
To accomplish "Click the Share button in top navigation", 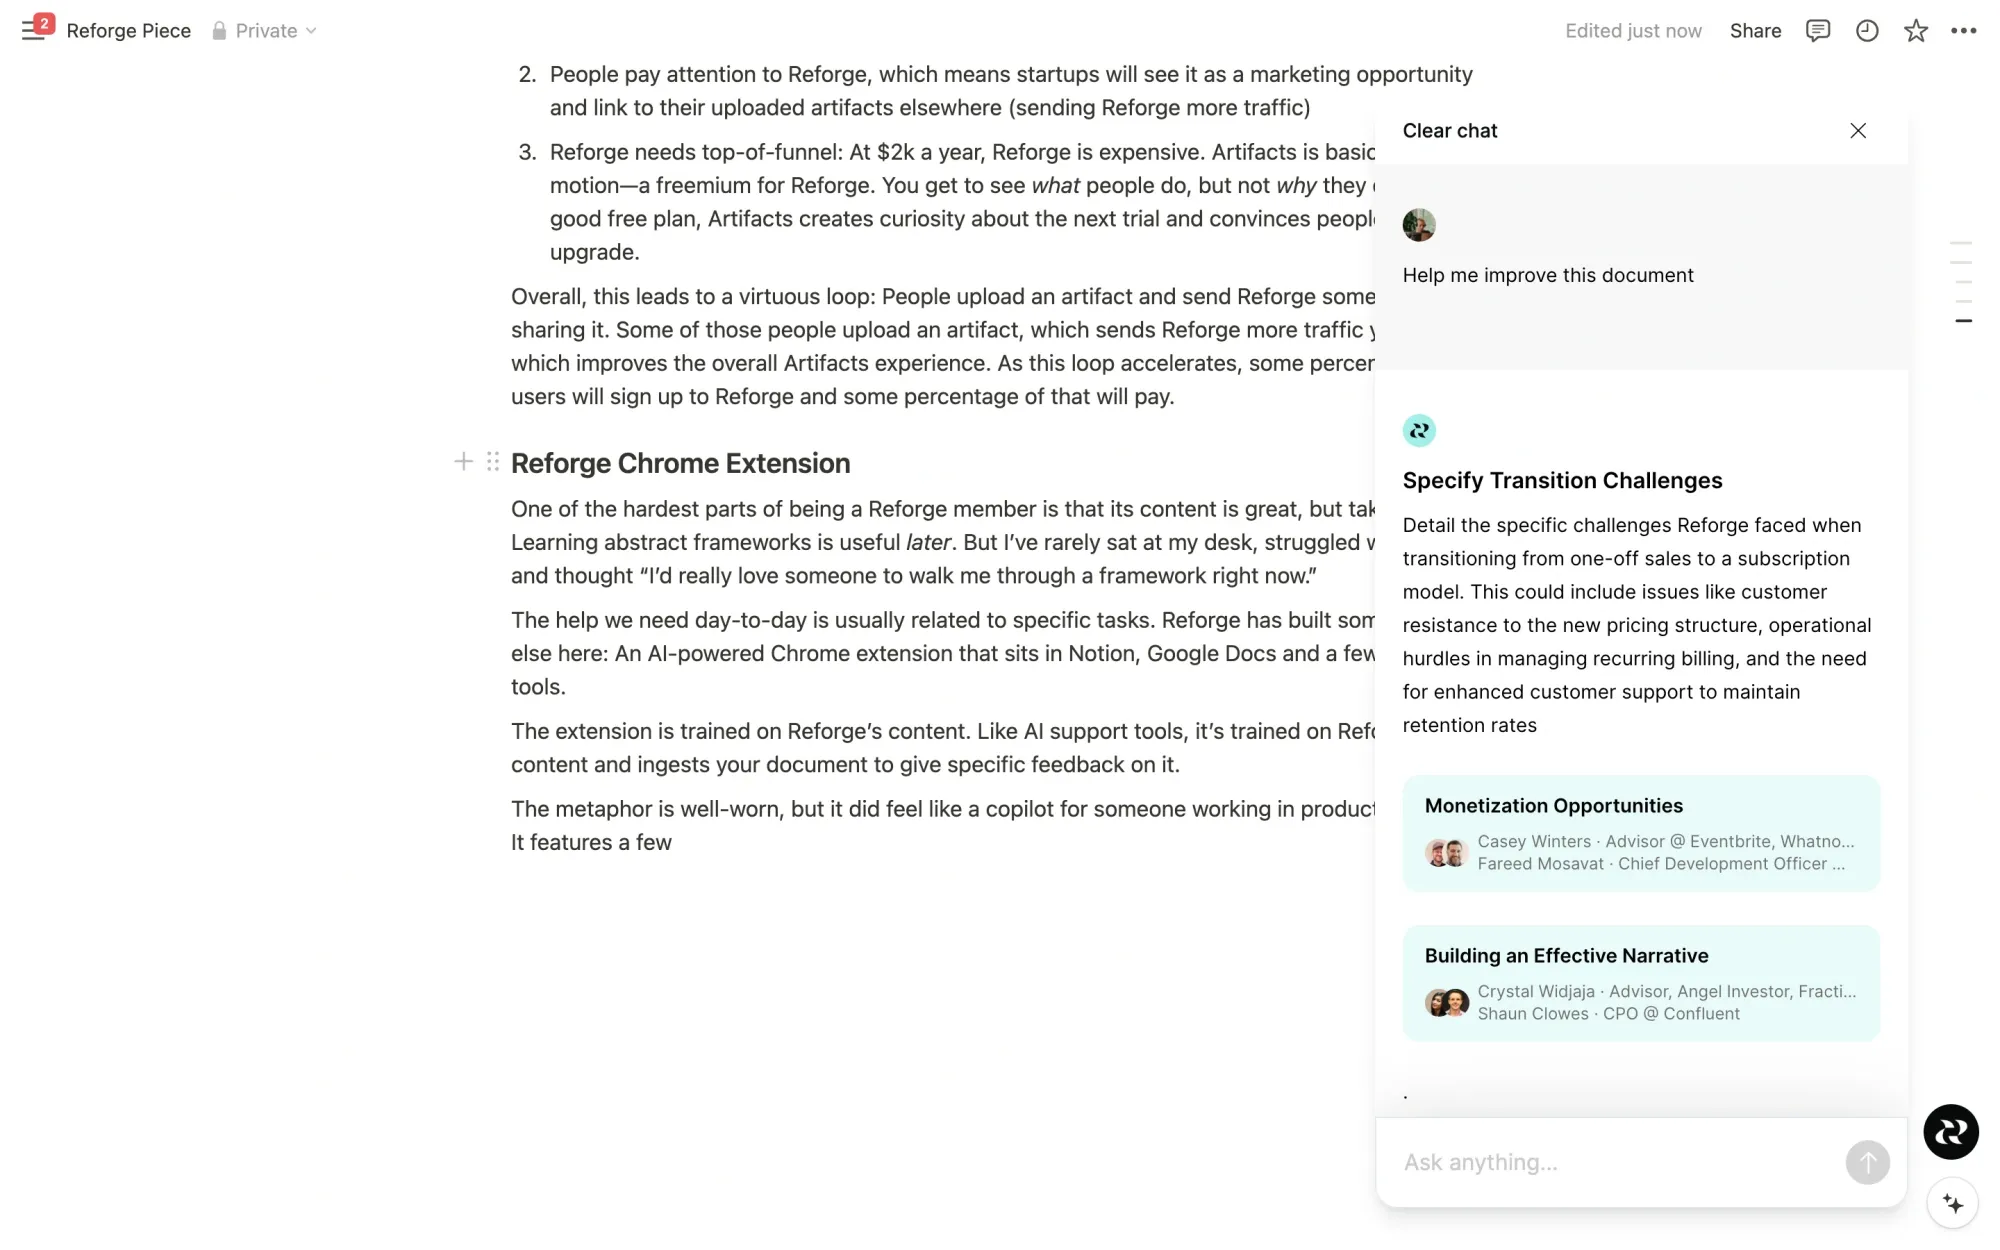I will point(1755,29).
